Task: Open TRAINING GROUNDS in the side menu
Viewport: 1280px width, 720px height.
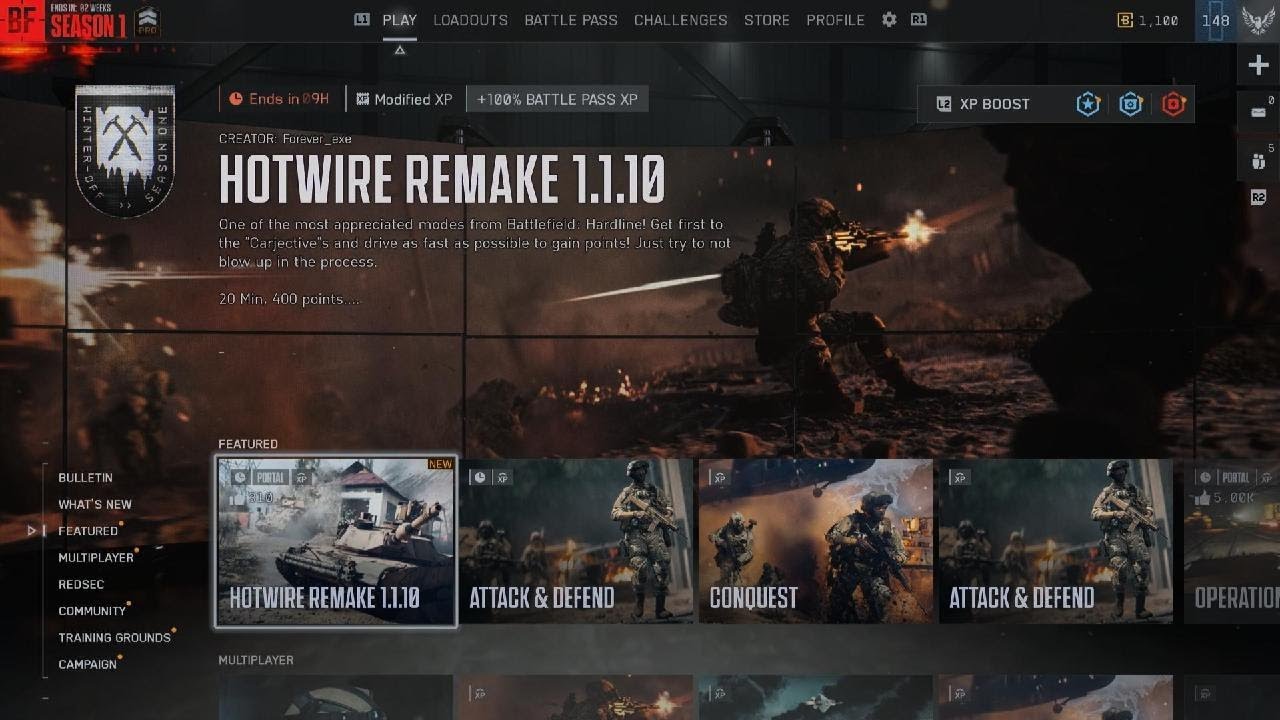Action: (x=114, y=638)
